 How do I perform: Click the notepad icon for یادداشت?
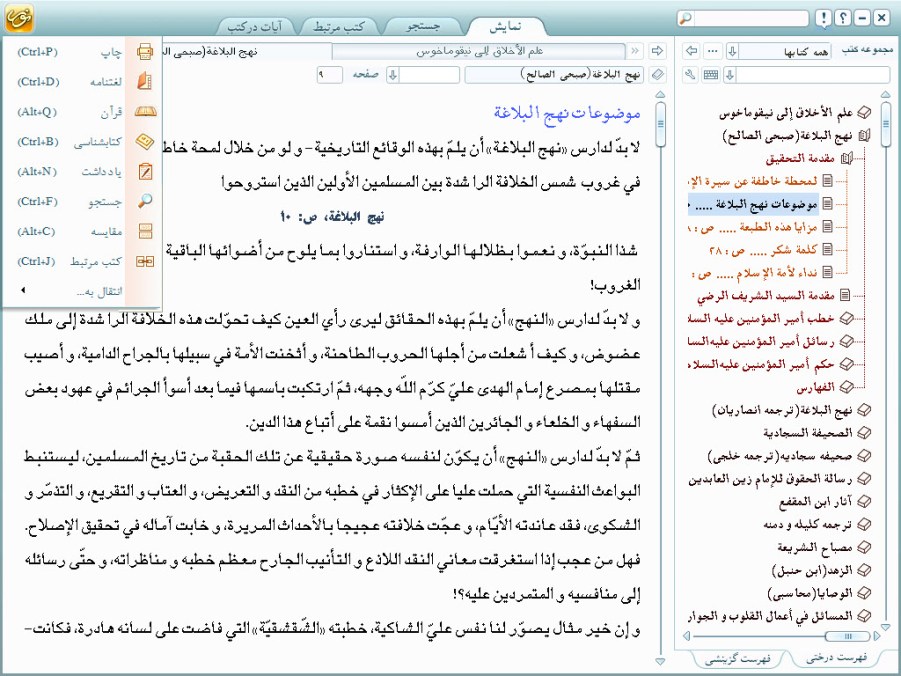coord(145,171)
